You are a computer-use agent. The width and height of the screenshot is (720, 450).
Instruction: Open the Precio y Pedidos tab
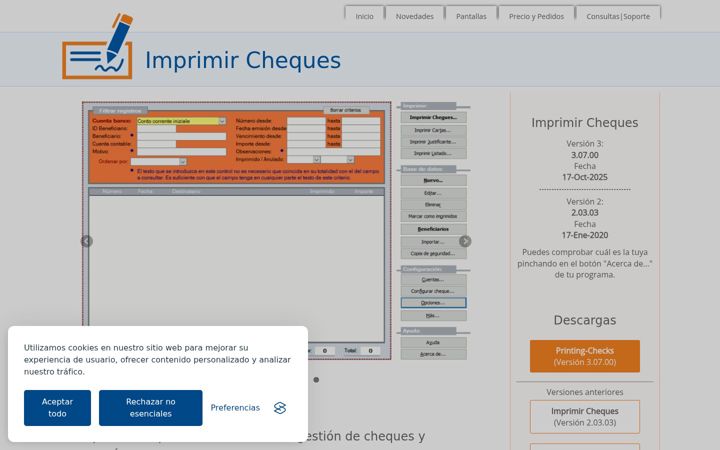point(536,16)
